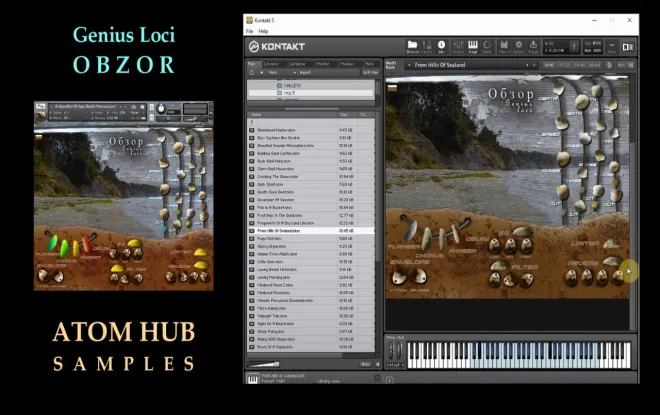Click the pitch bend wheel
660x415 pixels.
tap(391, 351)
